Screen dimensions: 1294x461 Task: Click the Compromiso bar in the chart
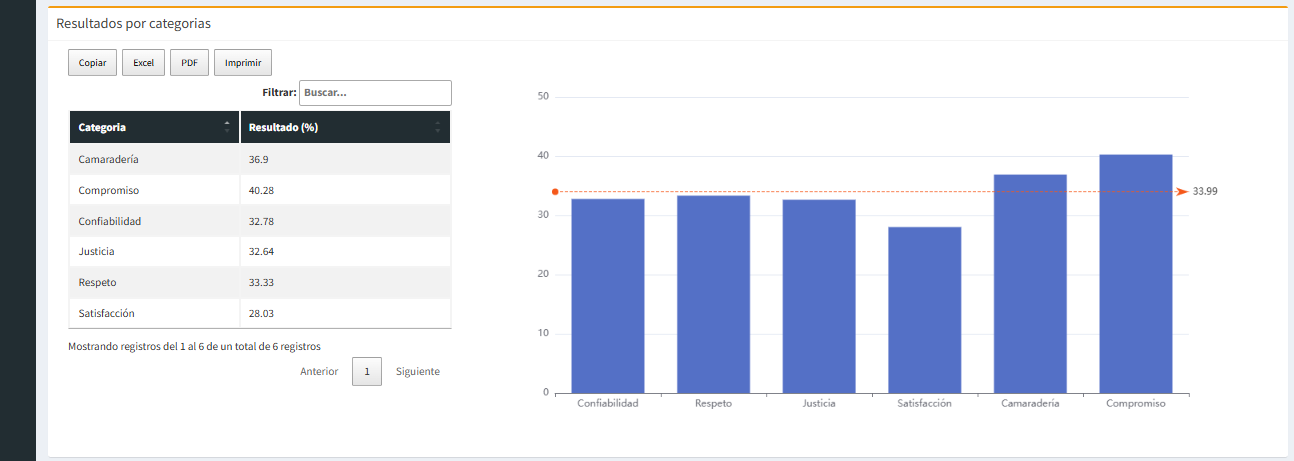click(x=1135, y=275)
